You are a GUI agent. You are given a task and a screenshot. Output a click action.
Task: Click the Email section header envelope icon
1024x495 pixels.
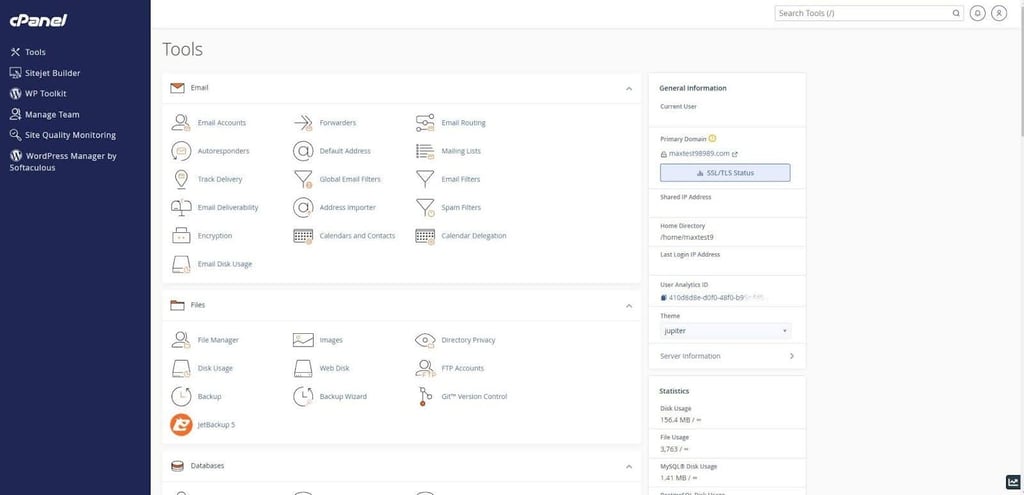pos(177,88)
